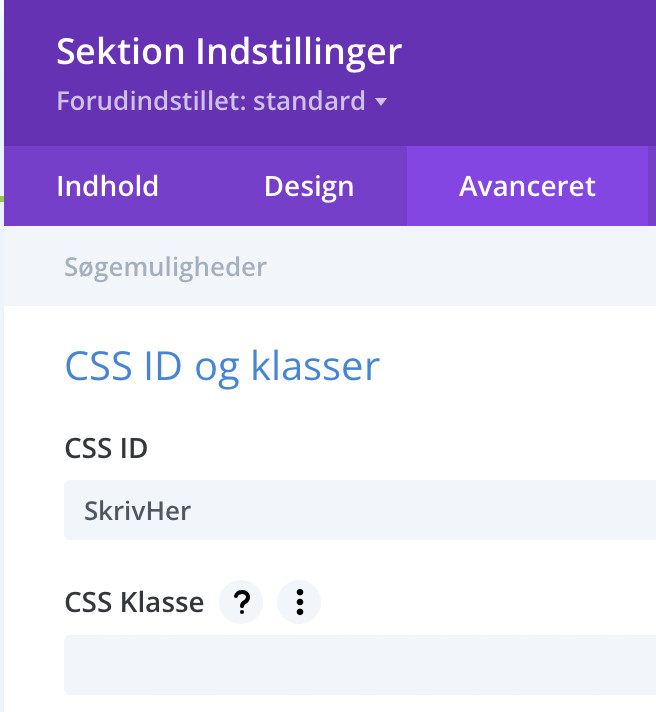
Task: Open the Design tab
Action: pos(308,186)
